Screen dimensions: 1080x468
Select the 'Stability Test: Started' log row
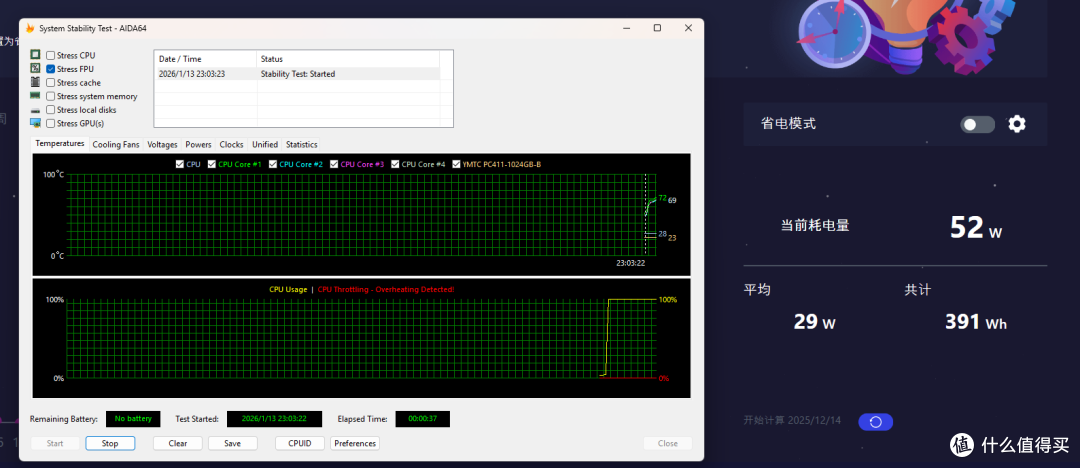click(297, 74)
